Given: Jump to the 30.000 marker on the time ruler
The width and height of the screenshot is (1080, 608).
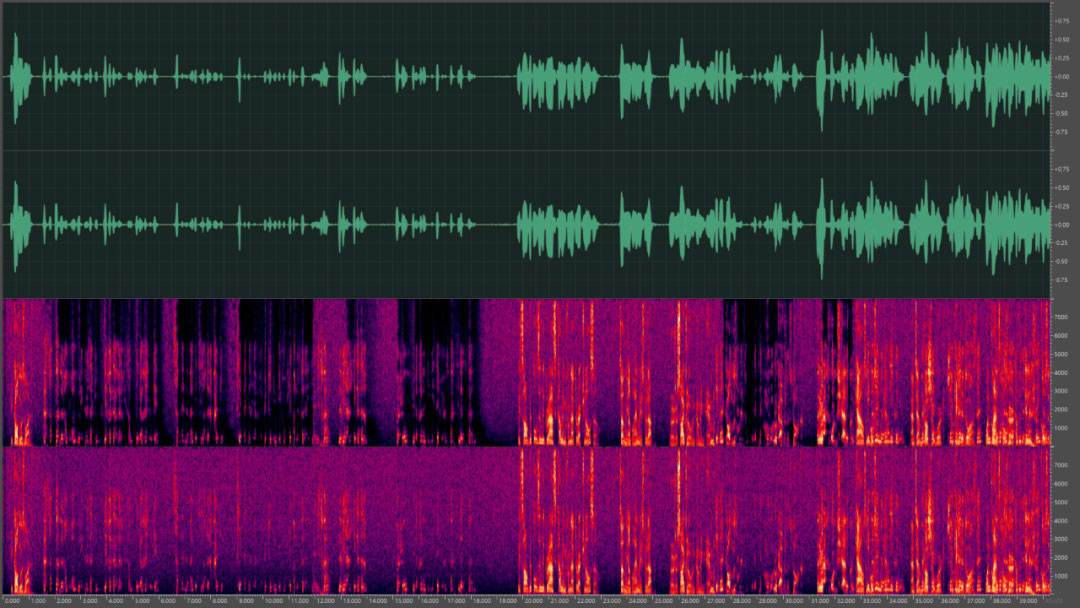Looking at the screenshot, I should [793, 601].
